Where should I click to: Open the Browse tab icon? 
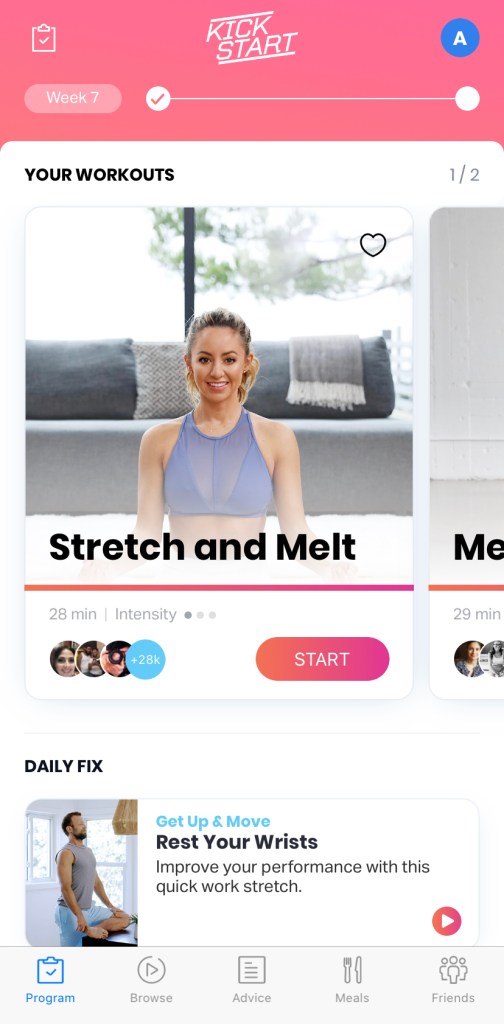coord(151,970)
